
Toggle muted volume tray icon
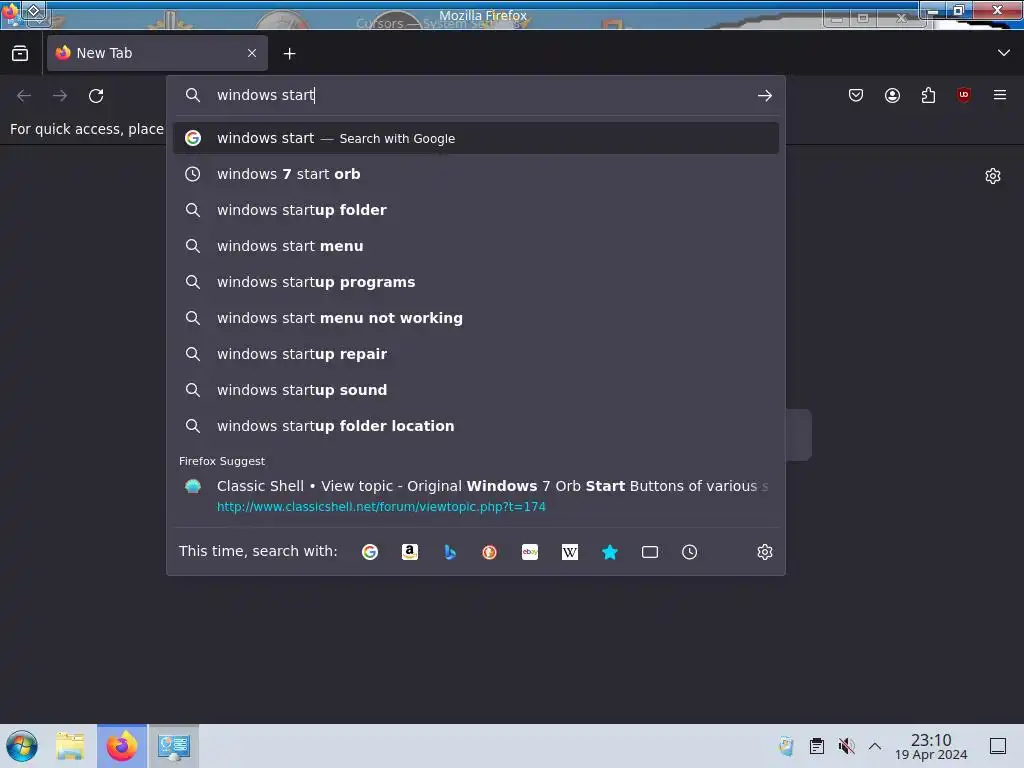(846, 746)
